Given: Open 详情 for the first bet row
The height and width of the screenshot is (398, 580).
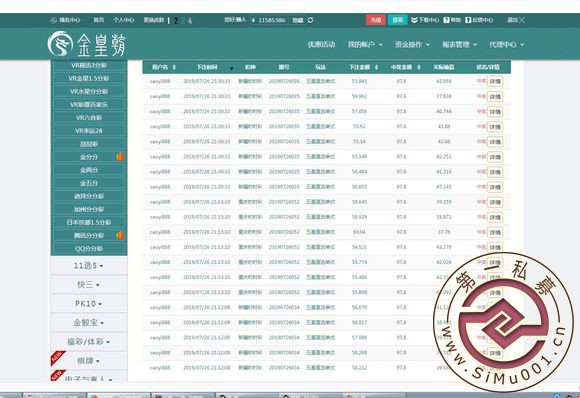Looking at the screenshot, I should point(495,81).
